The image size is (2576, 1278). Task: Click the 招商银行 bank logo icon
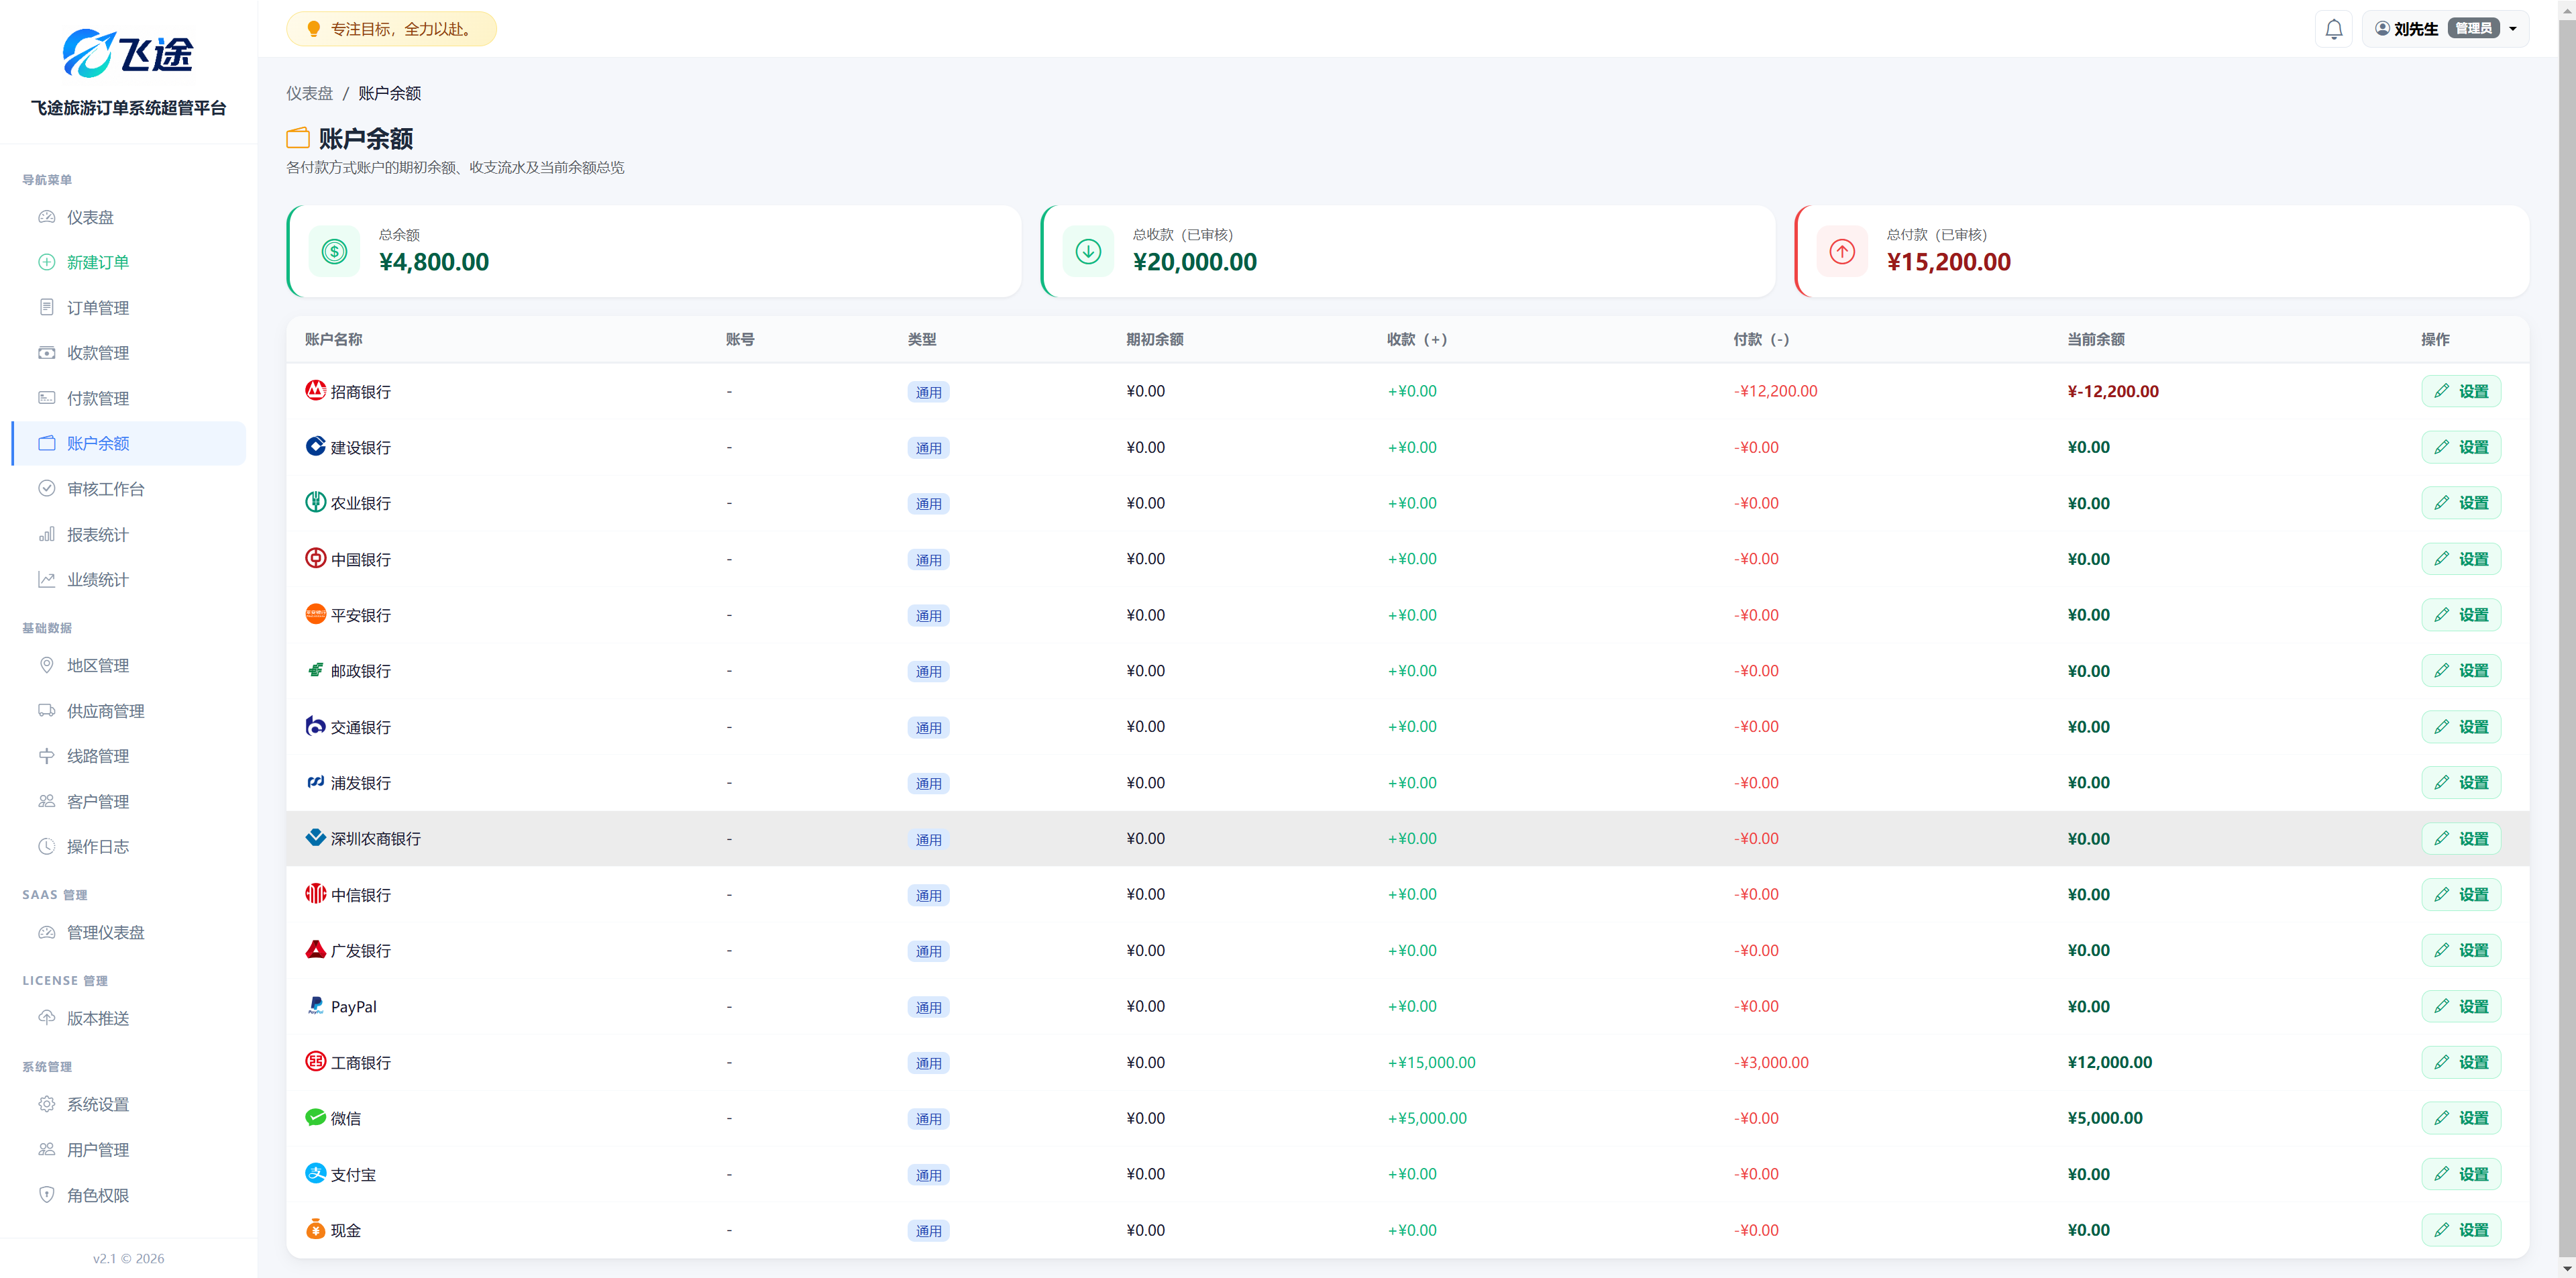click(315, 390)
